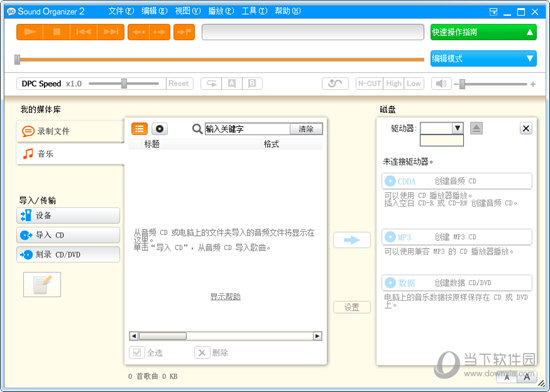550x392 pixels.
Task: Choose MP3 create MP3 CD option
Action: click(457, 237)
